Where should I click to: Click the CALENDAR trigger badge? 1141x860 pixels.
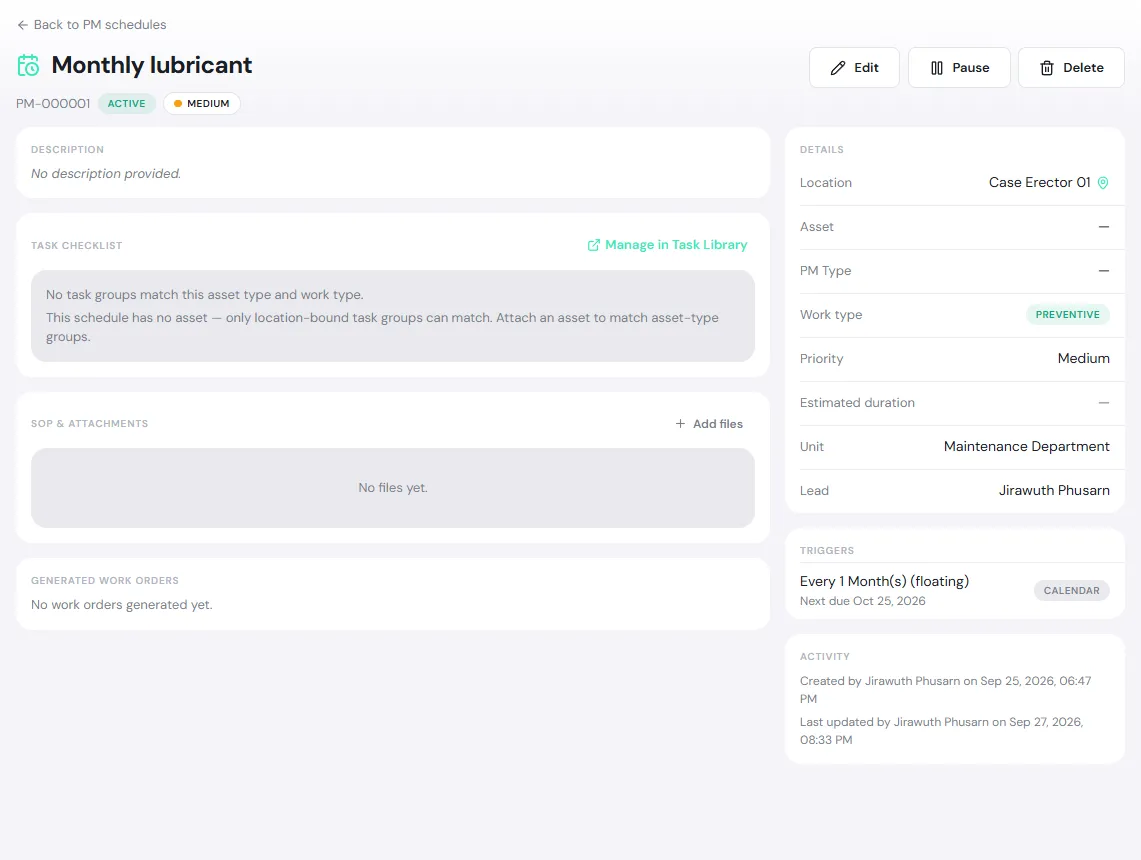(1071, 590)
